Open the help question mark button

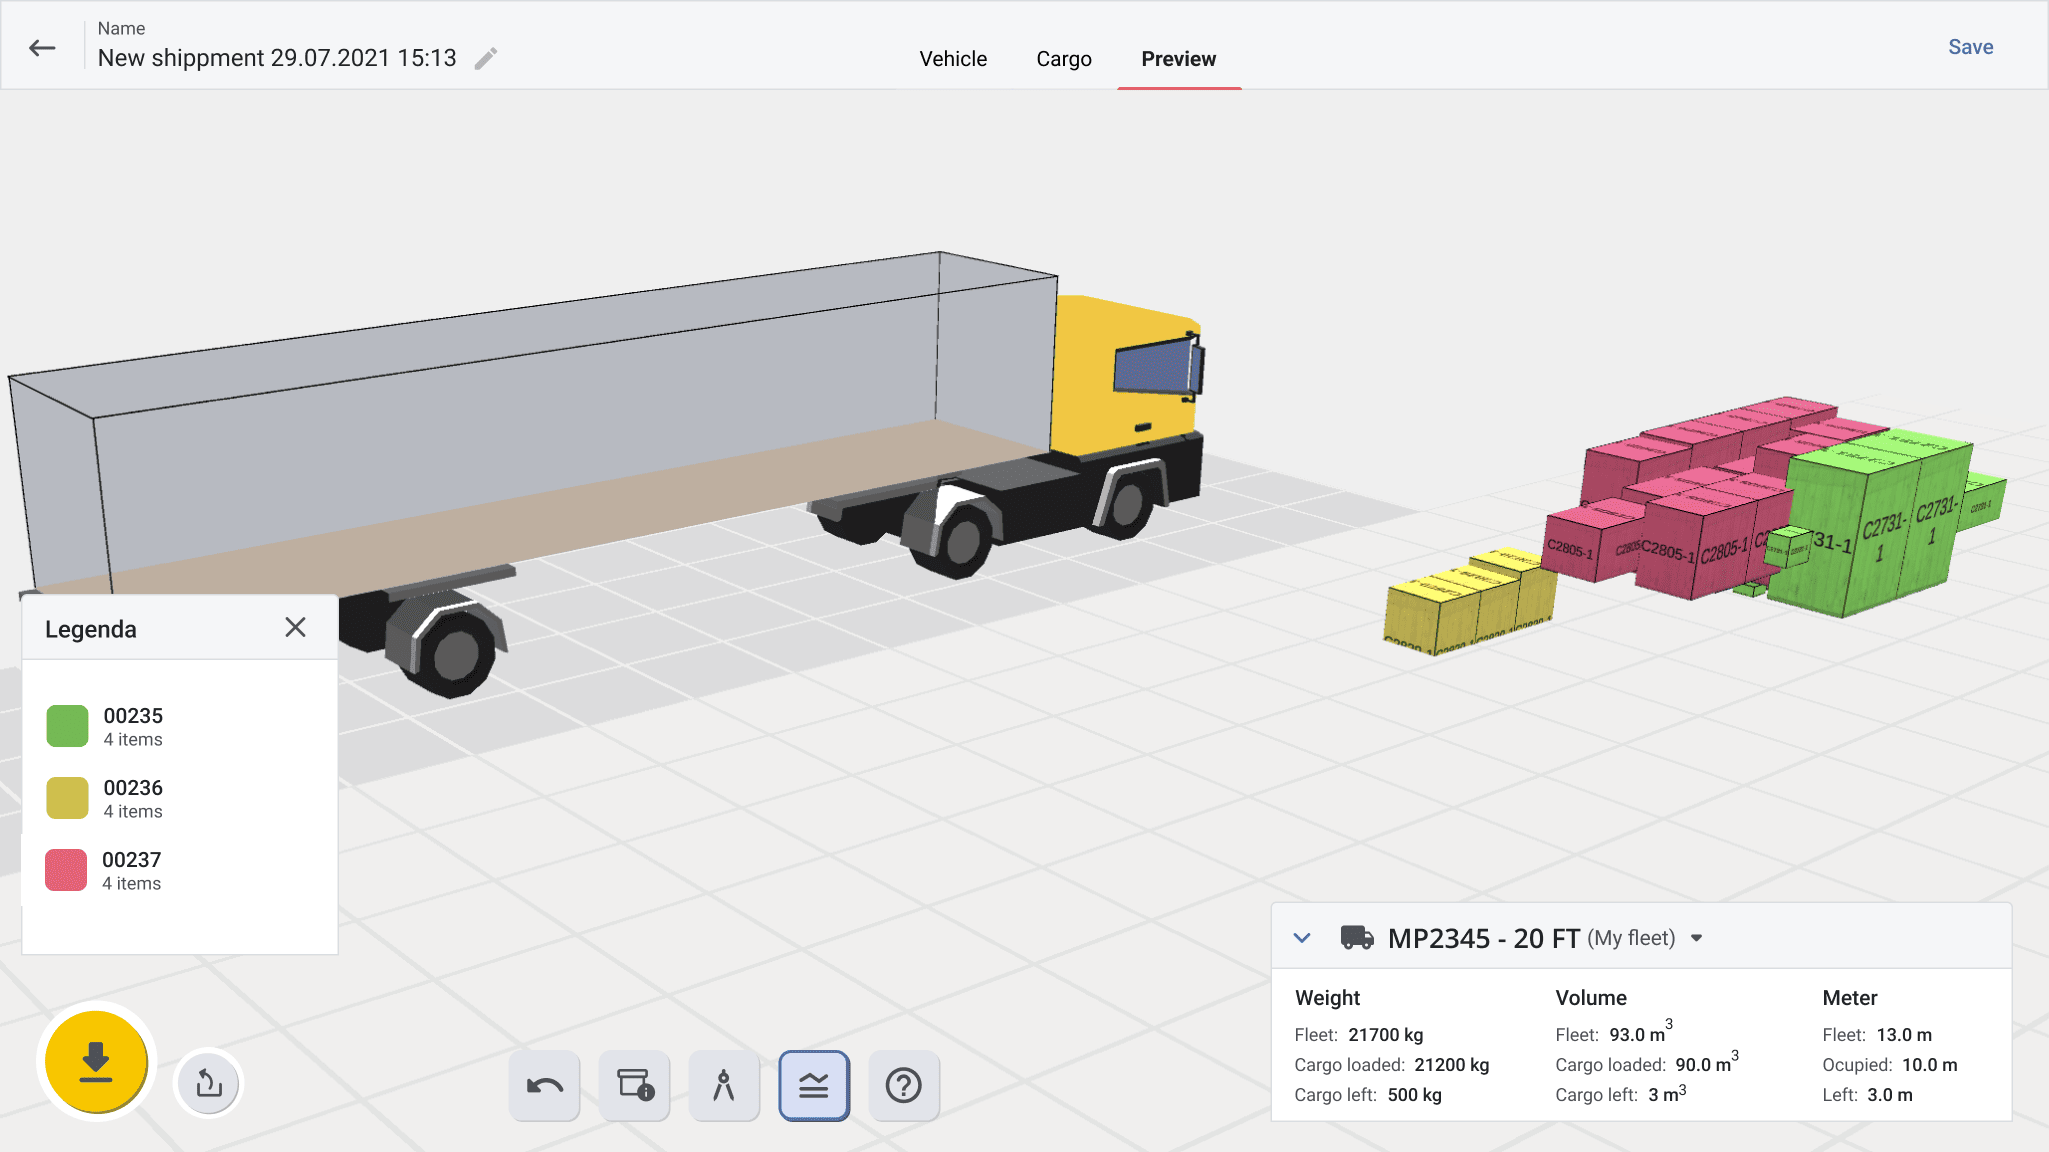click(903, 1085)
